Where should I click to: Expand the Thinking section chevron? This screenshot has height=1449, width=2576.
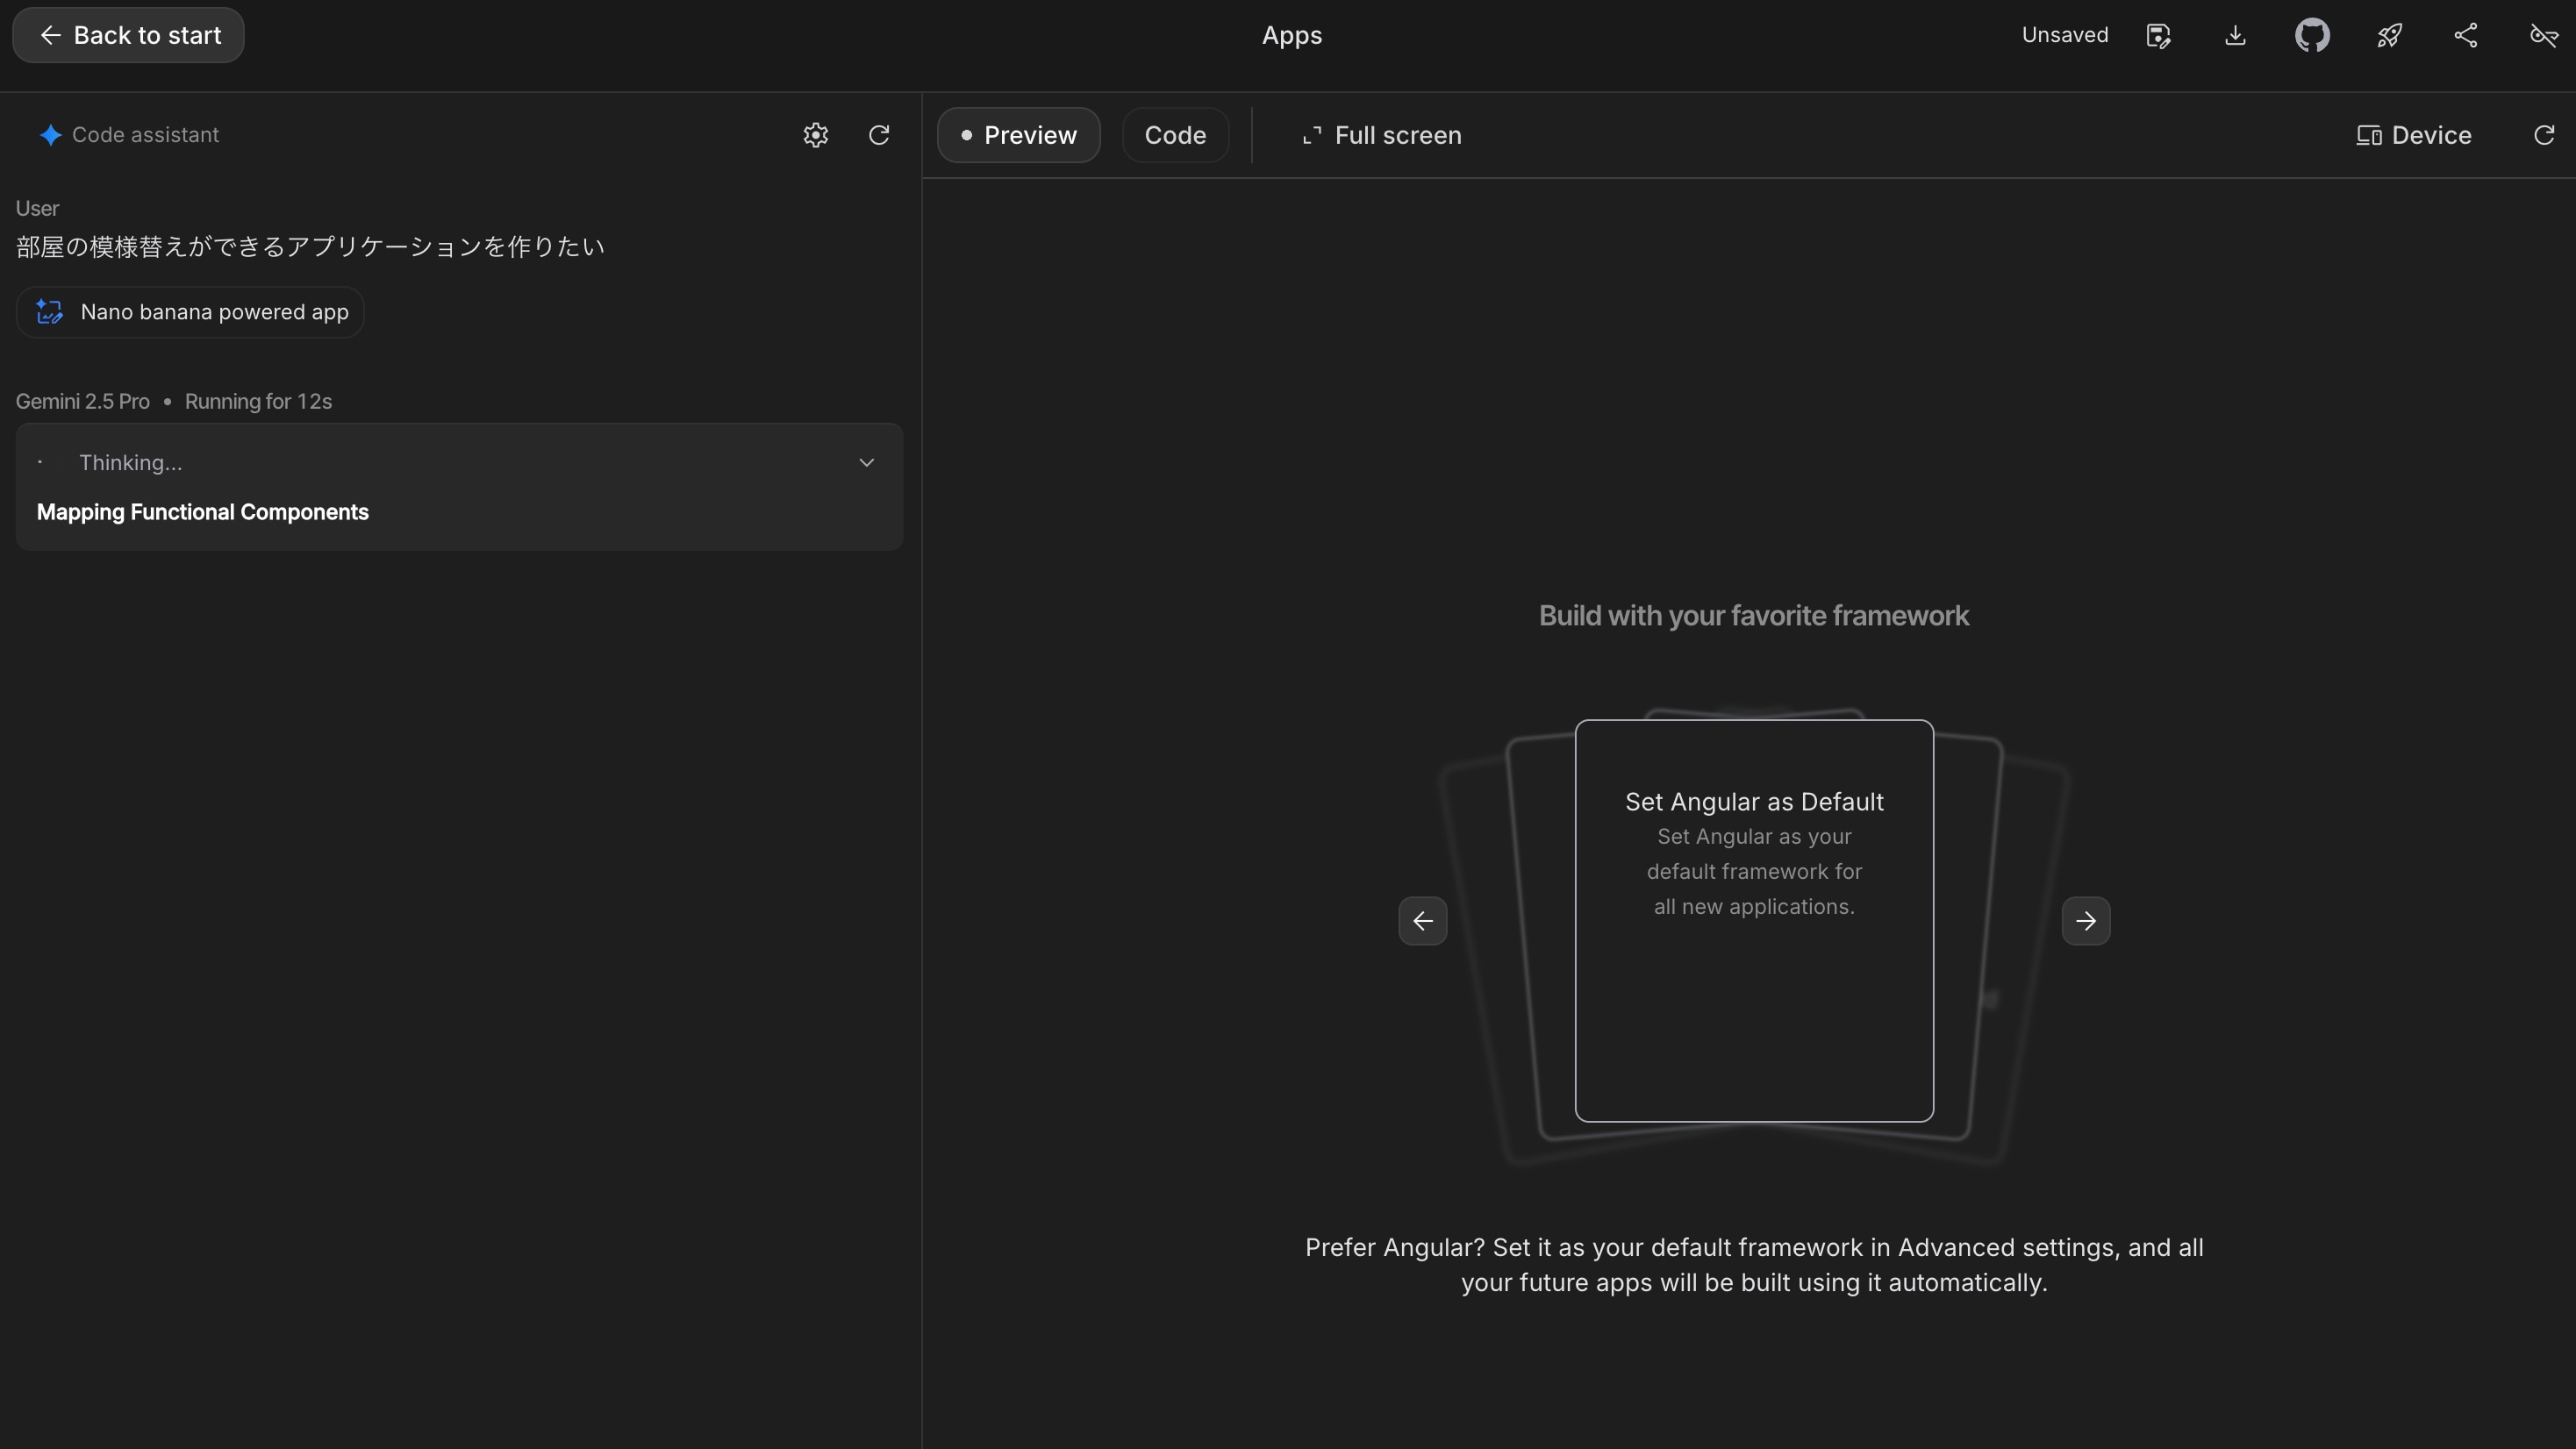pos(867,462)
